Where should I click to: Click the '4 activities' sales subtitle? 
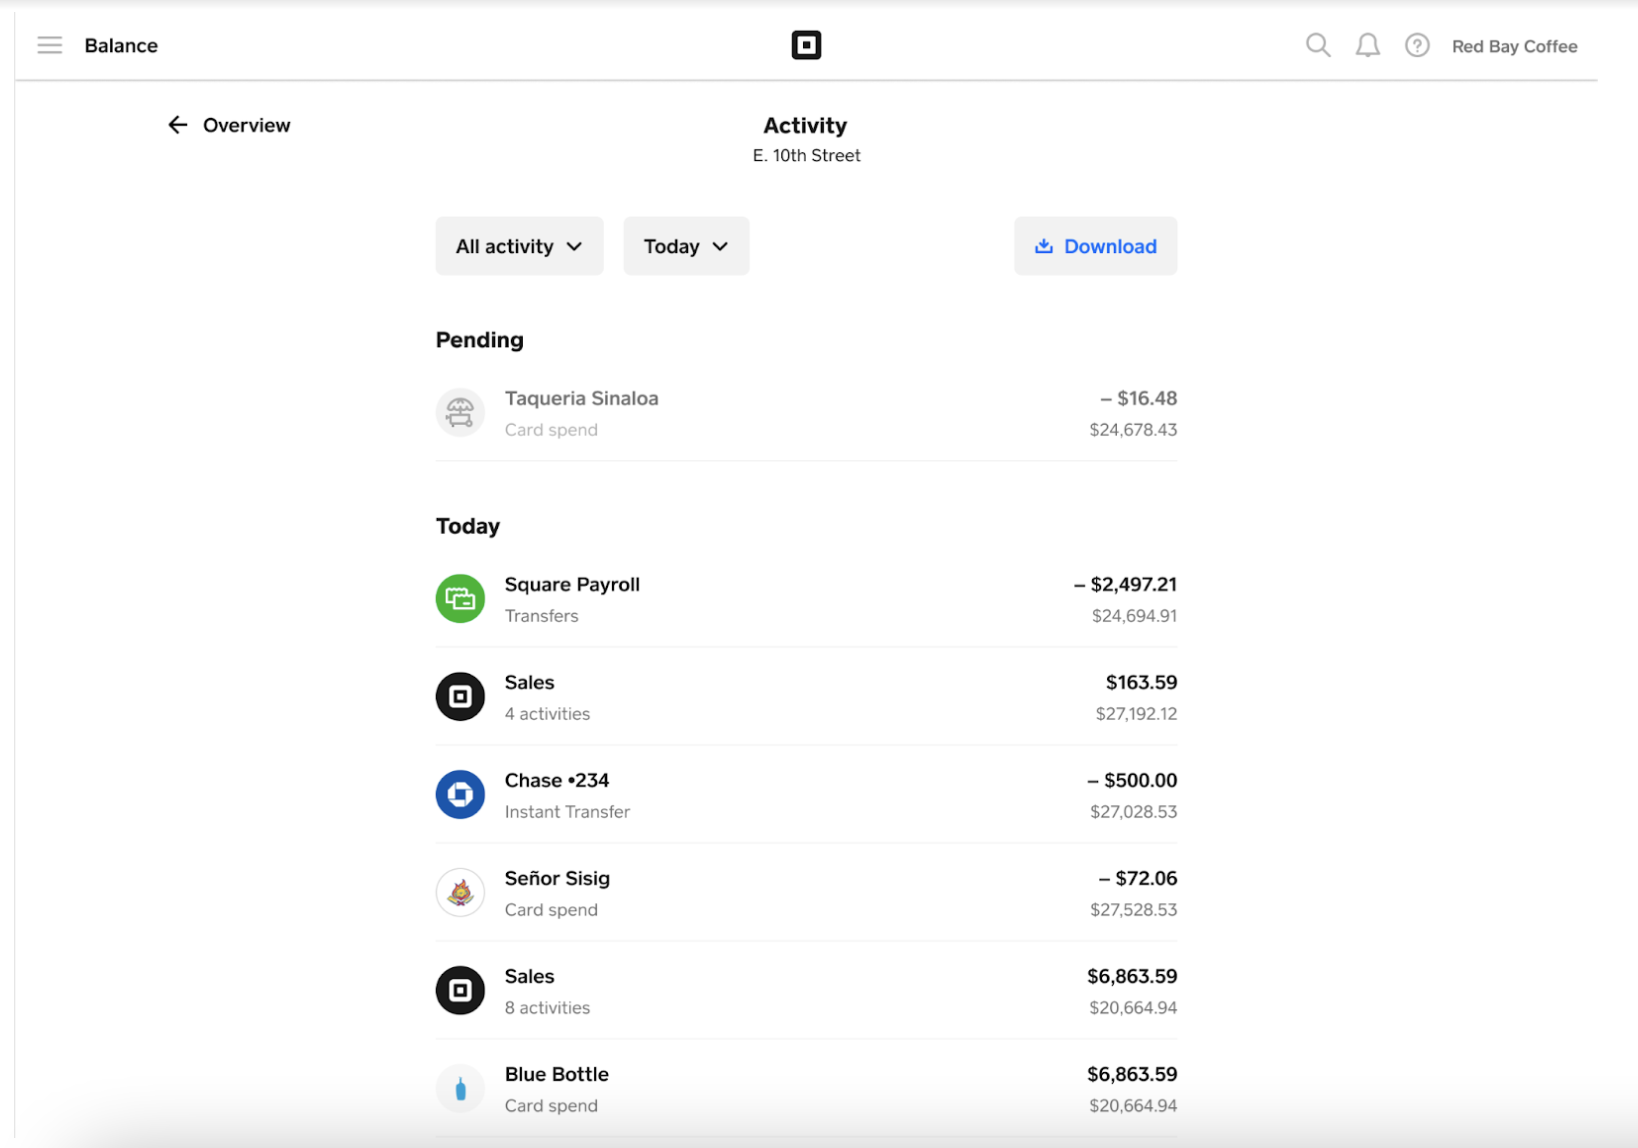(547, 714)
